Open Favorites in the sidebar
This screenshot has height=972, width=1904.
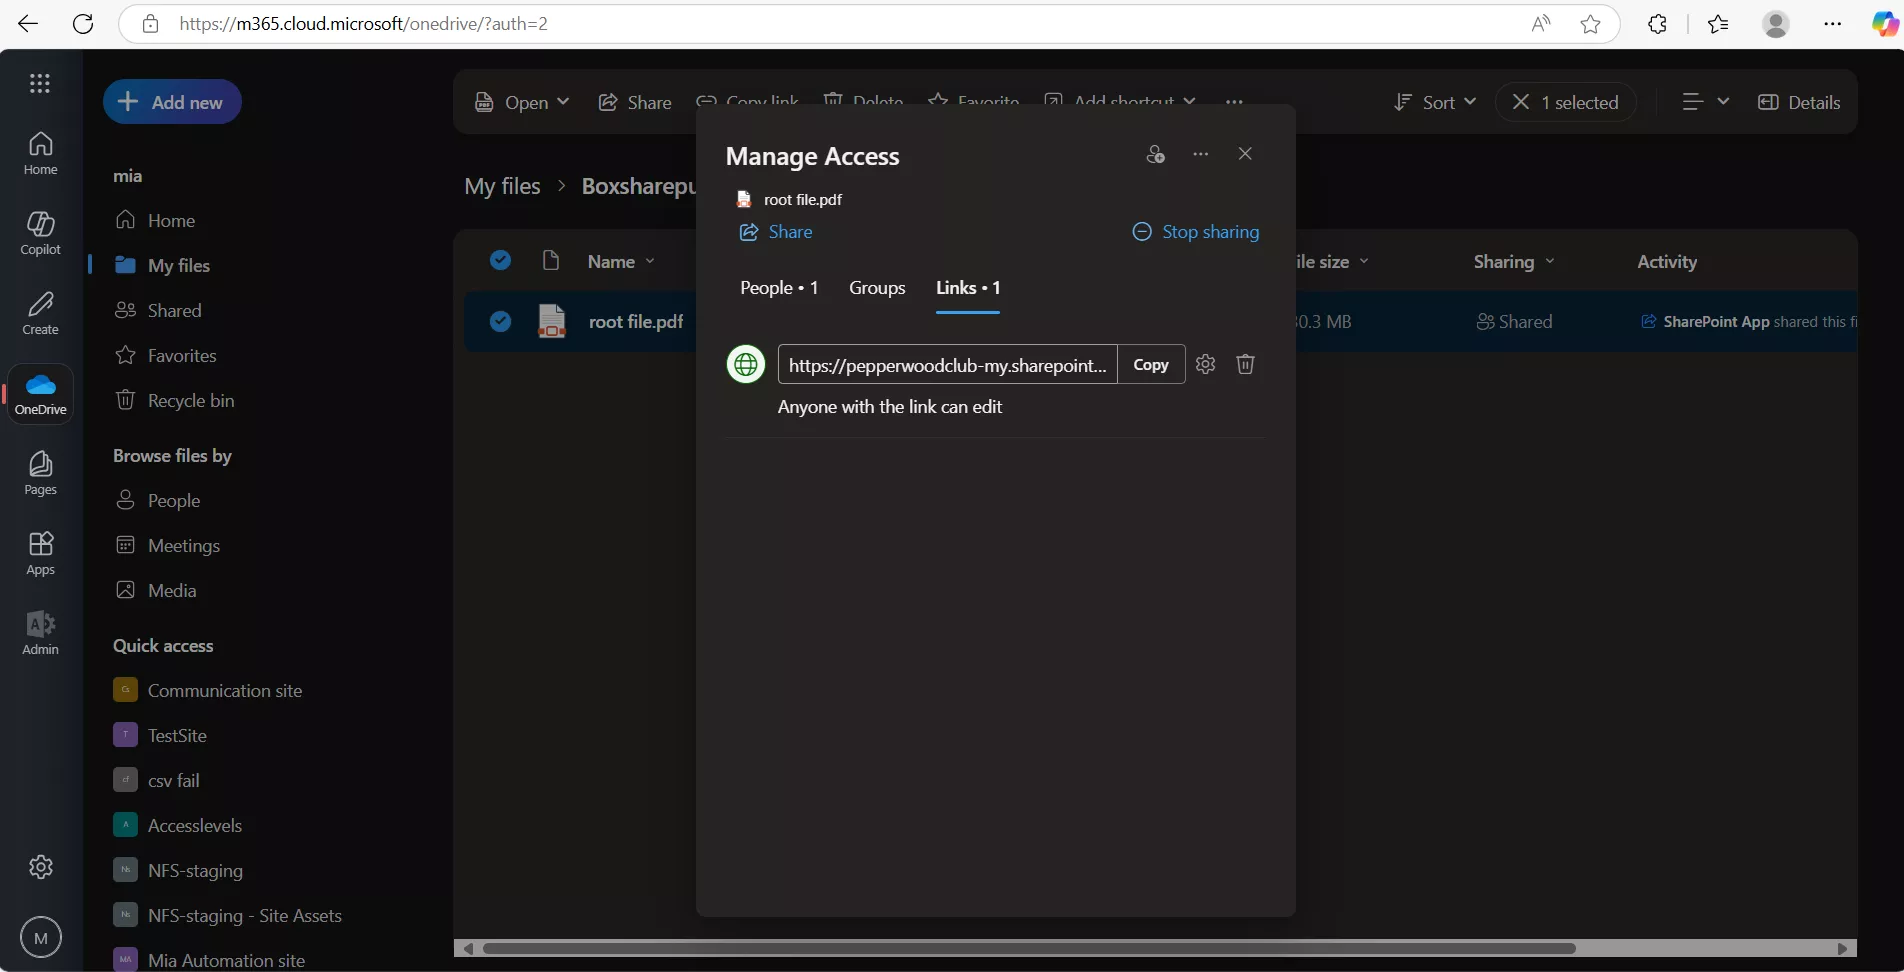point(182,356)
